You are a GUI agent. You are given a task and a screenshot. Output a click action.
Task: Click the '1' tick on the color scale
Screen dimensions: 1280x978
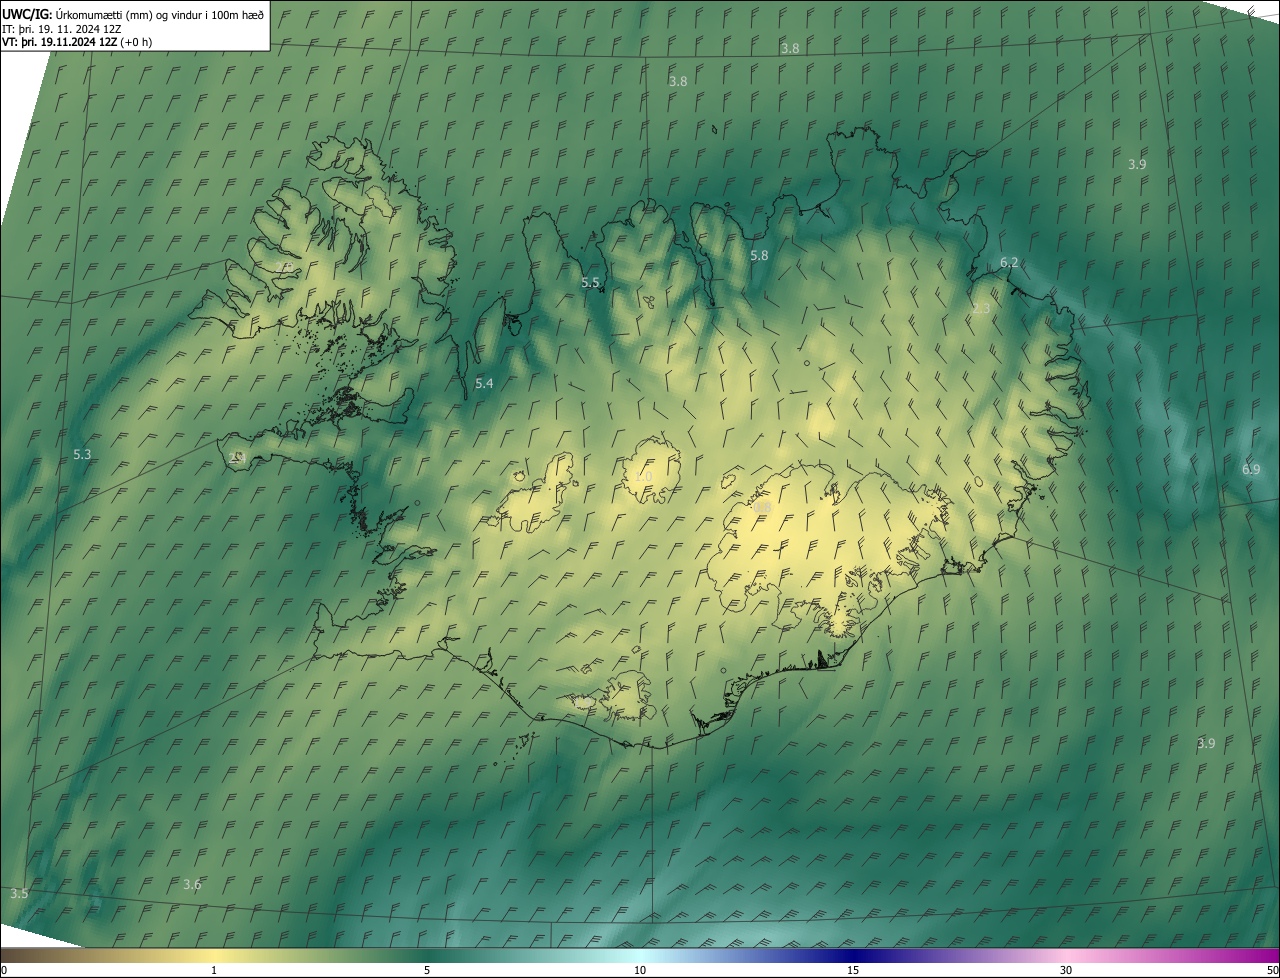pyautogui.click(x=214, y=970)
